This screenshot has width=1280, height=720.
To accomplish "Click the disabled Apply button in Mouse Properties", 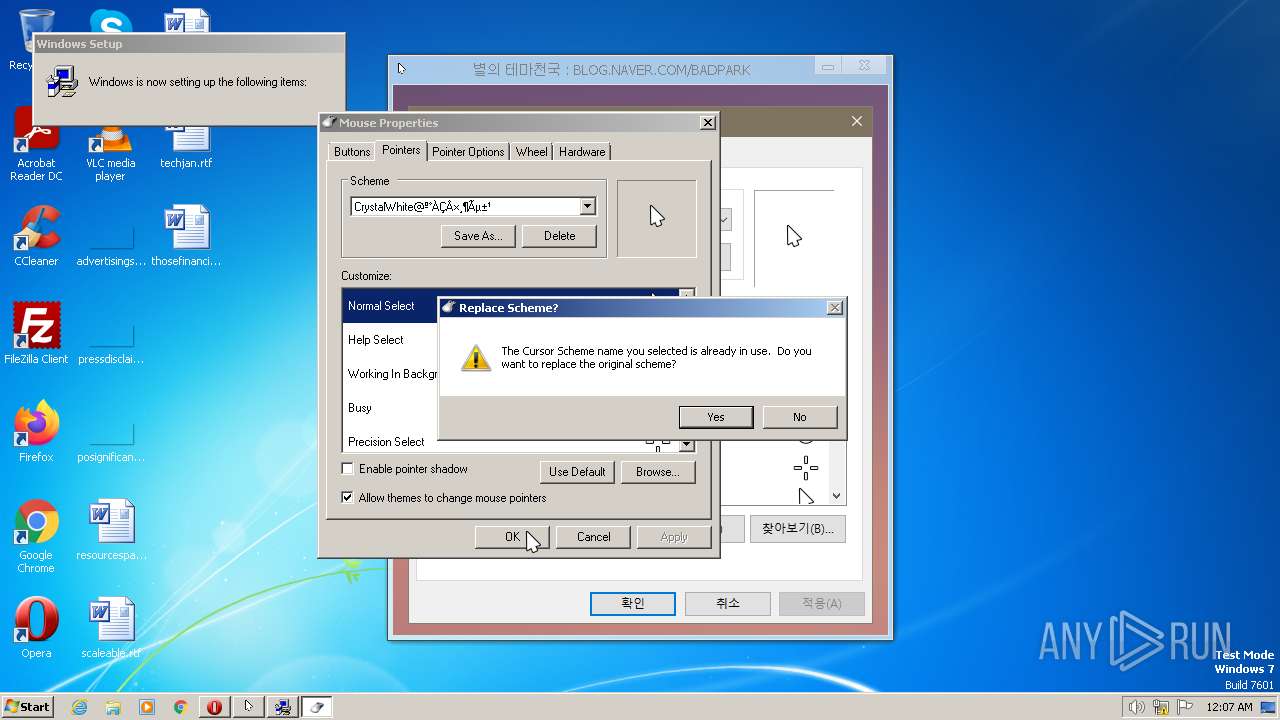I will click(674, 537).
